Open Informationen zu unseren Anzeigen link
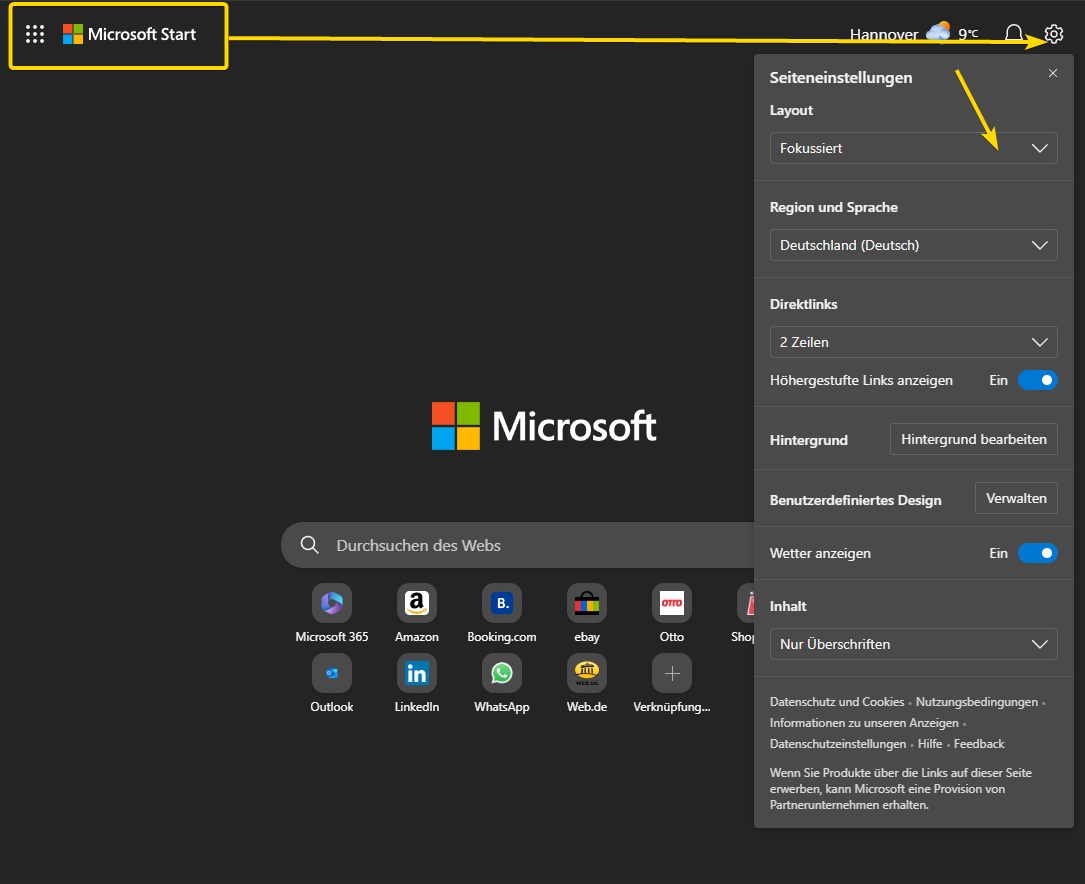The width and height of the screenshot is (1085, 884). click(864, 723)
